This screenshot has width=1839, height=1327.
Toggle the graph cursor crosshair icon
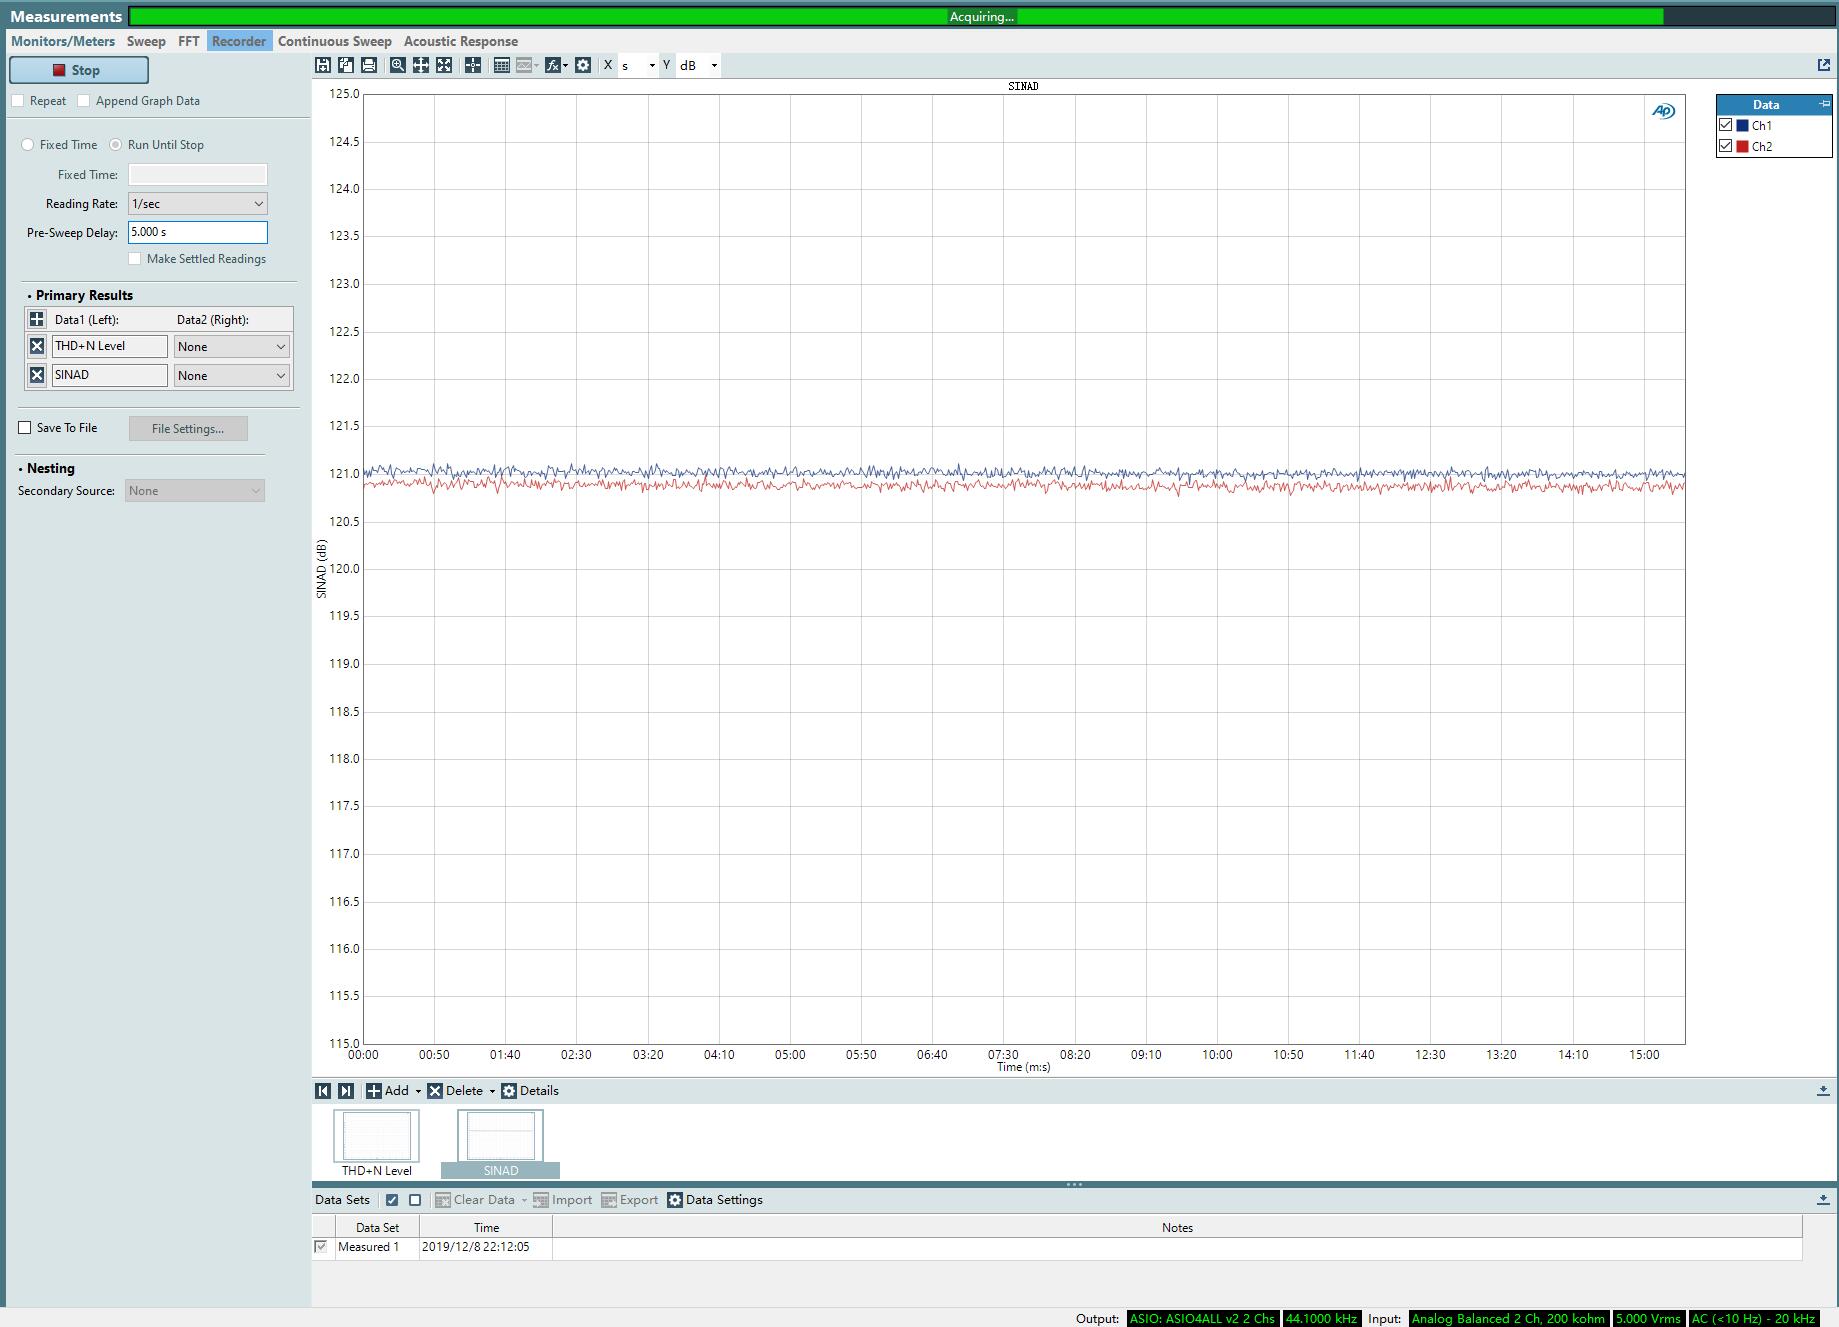click(x=473, y=65)
